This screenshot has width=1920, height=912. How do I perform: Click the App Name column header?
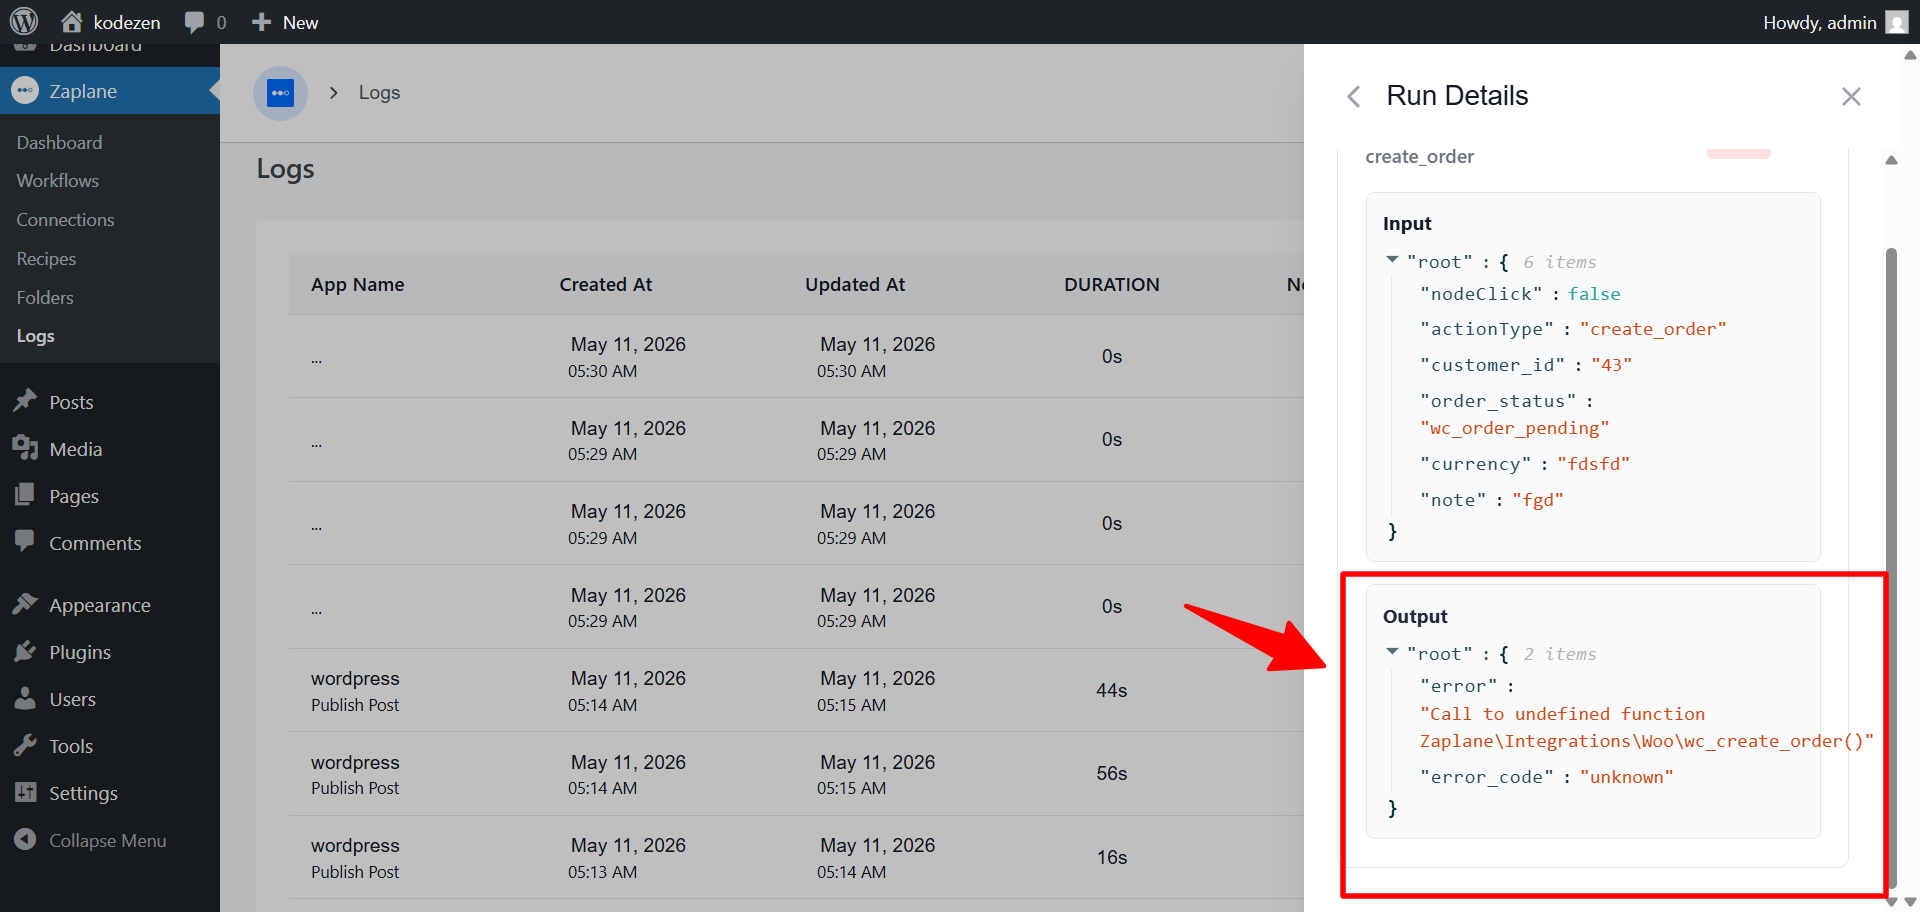(x=357, y=284)
